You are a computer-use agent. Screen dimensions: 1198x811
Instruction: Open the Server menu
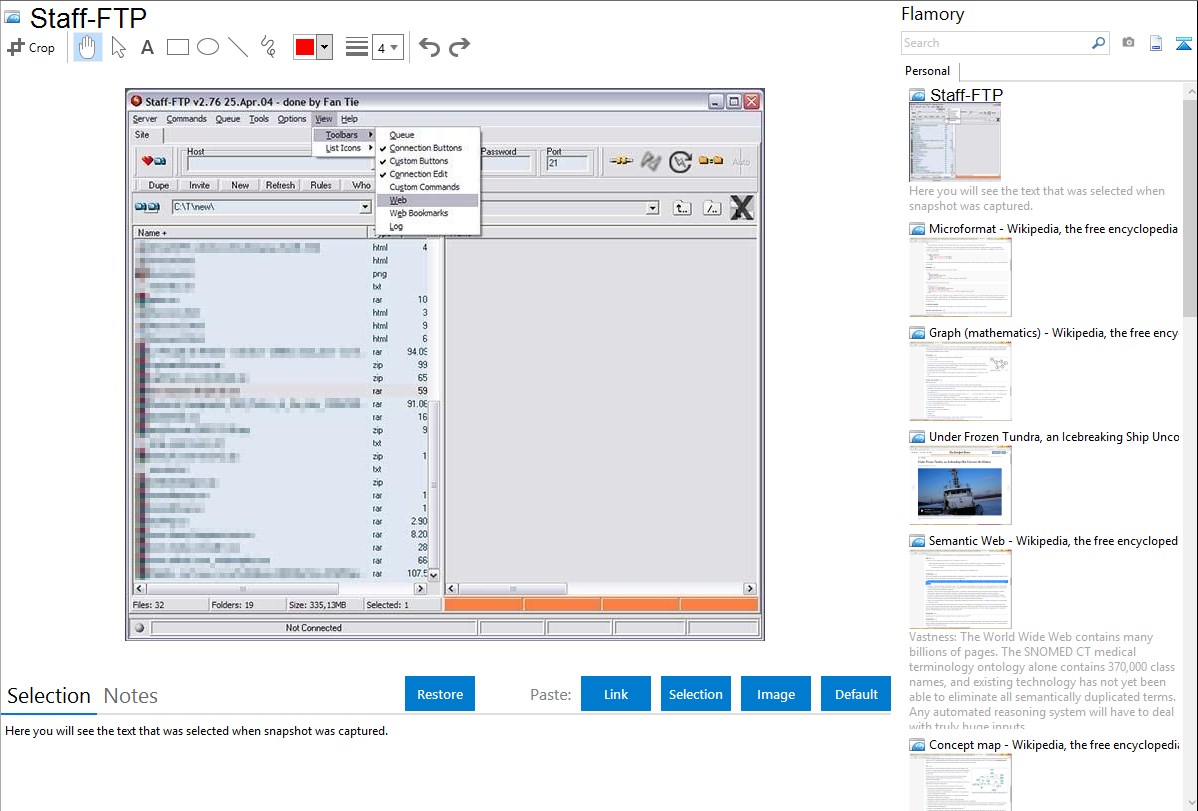[x=144, y=119]
